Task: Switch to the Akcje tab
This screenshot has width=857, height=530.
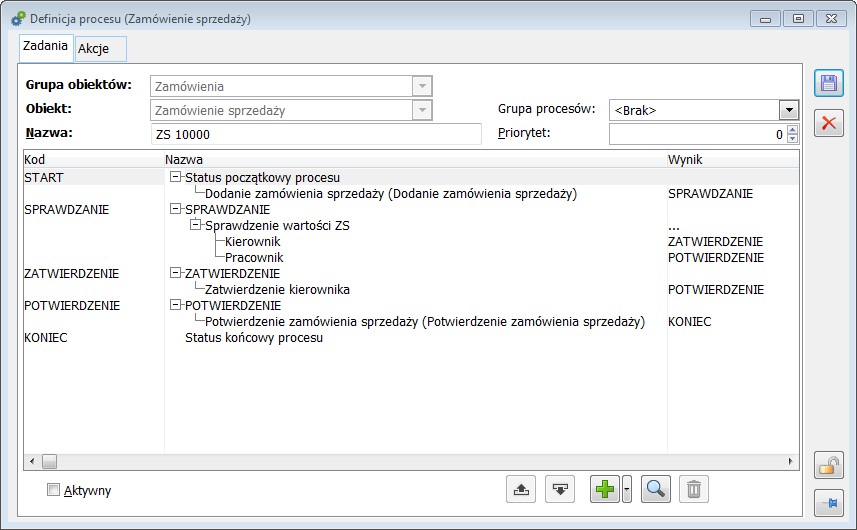Action: (101, 49)
